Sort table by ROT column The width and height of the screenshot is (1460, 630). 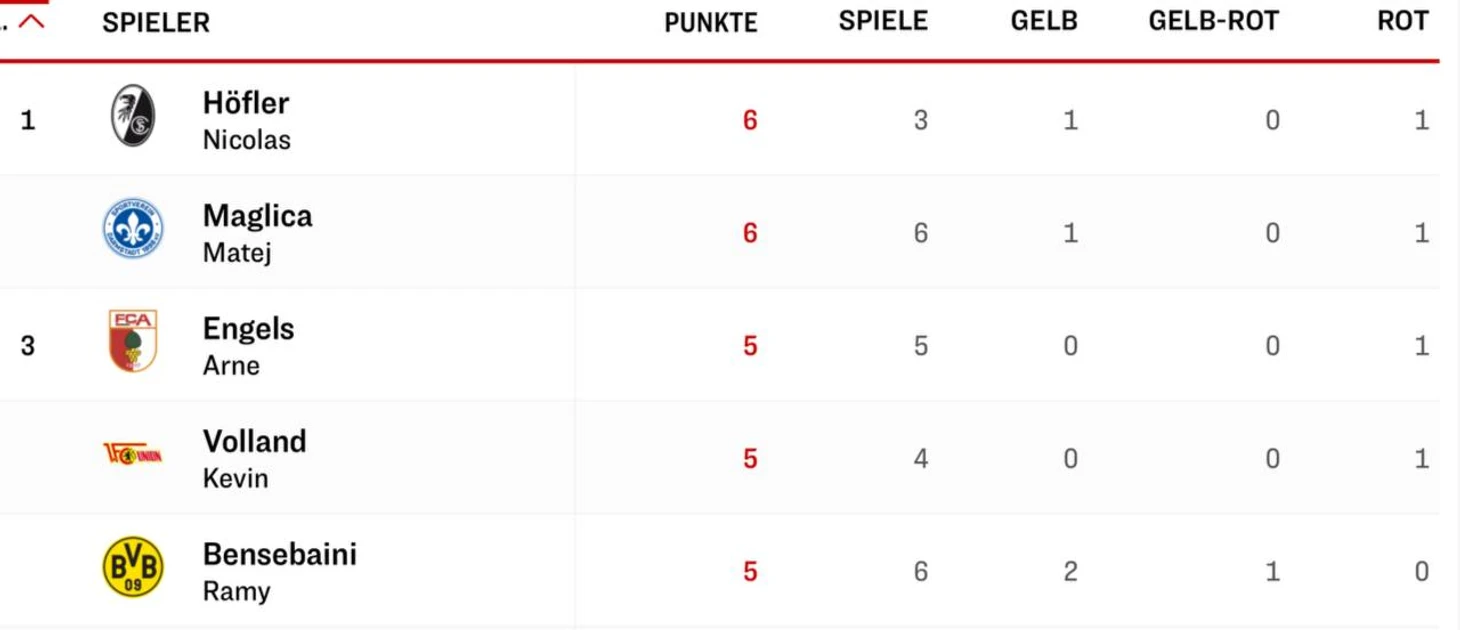click(x=1403, y=22)
